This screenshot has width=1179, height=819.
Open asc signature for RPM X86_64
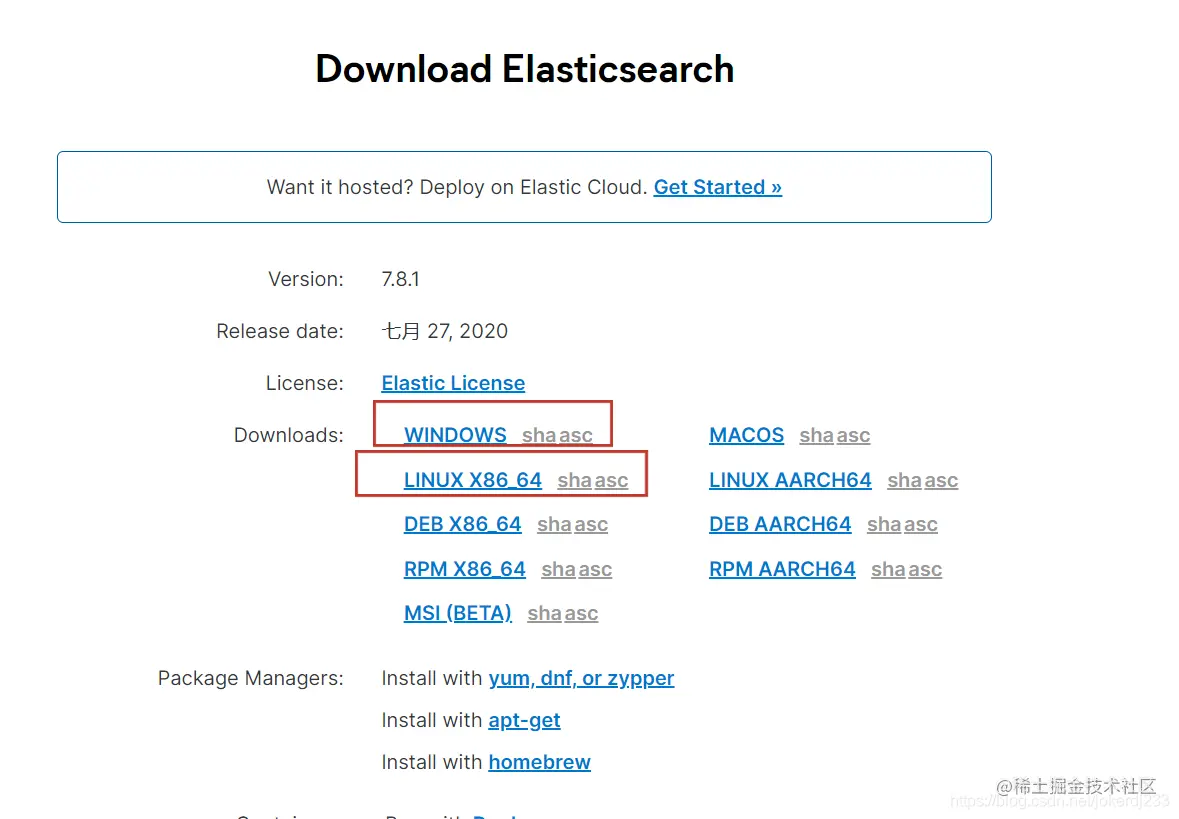[x=595, y=569]
